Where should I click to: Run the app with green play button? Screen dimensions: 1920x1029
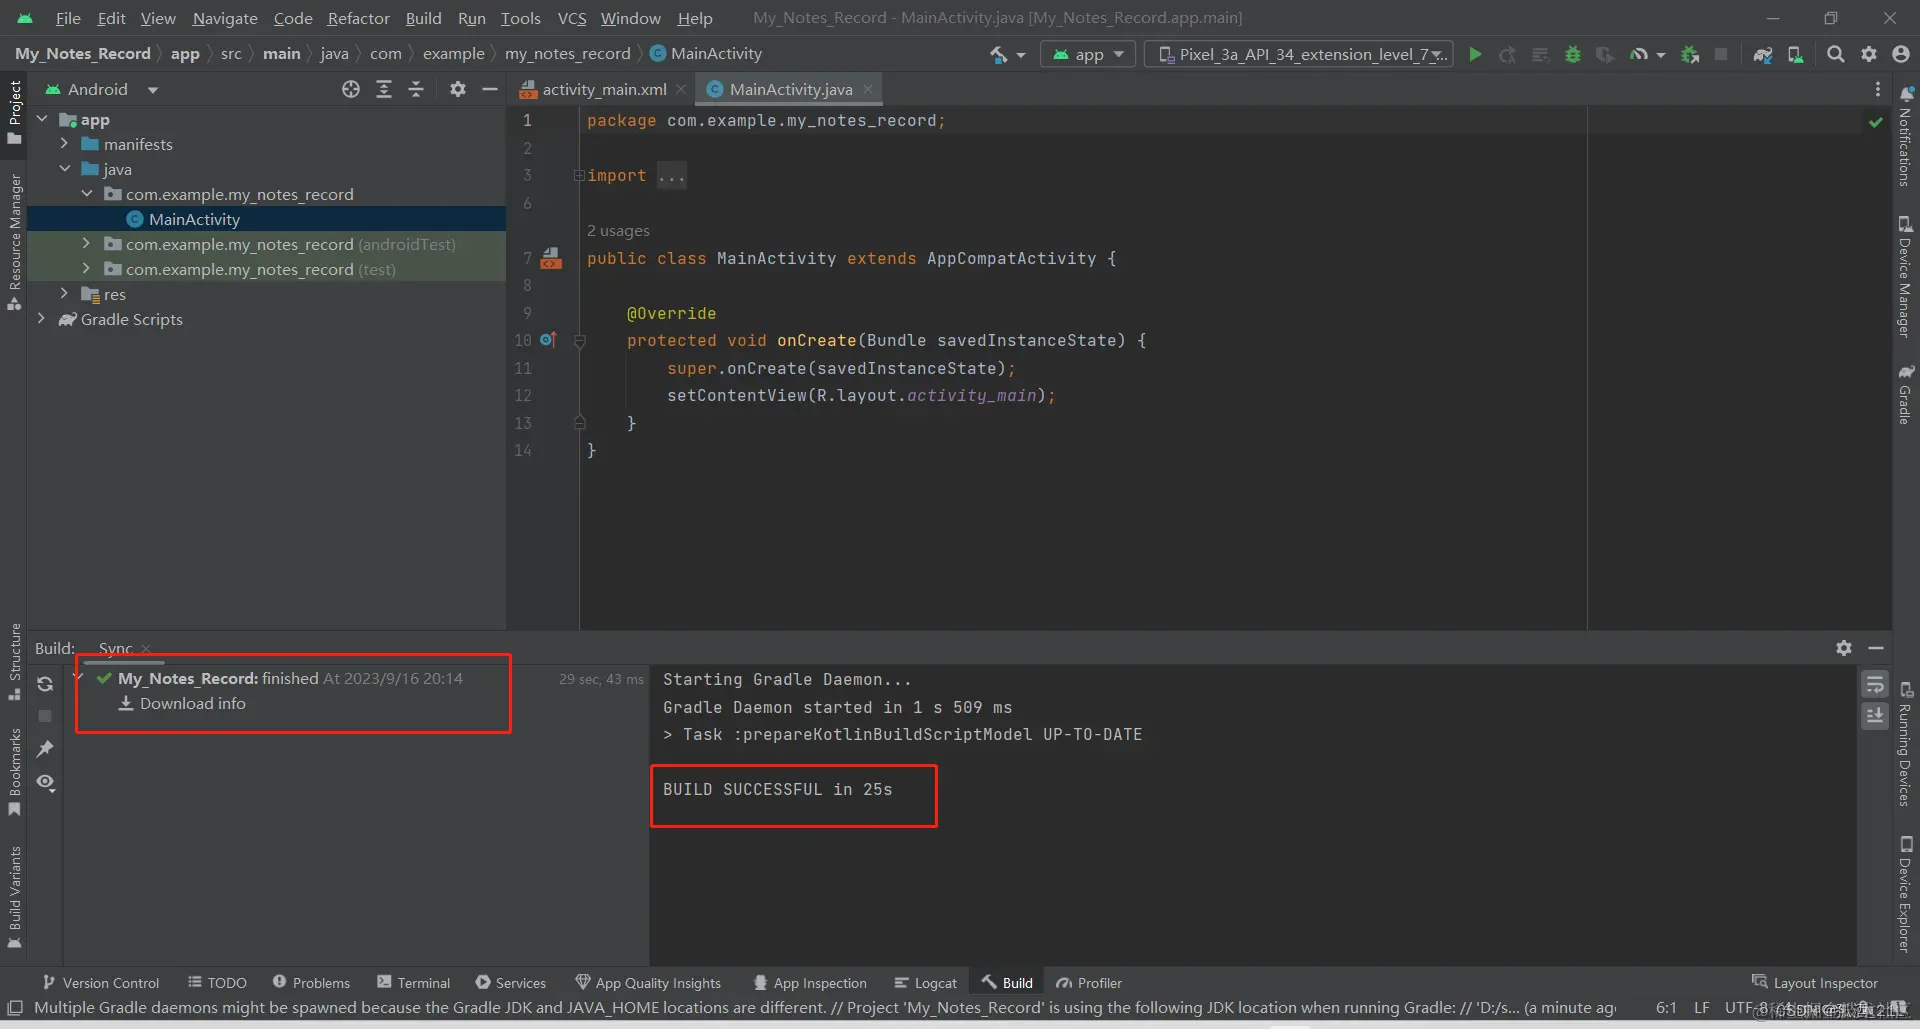pyautogui.click(x=1475, y=54)
